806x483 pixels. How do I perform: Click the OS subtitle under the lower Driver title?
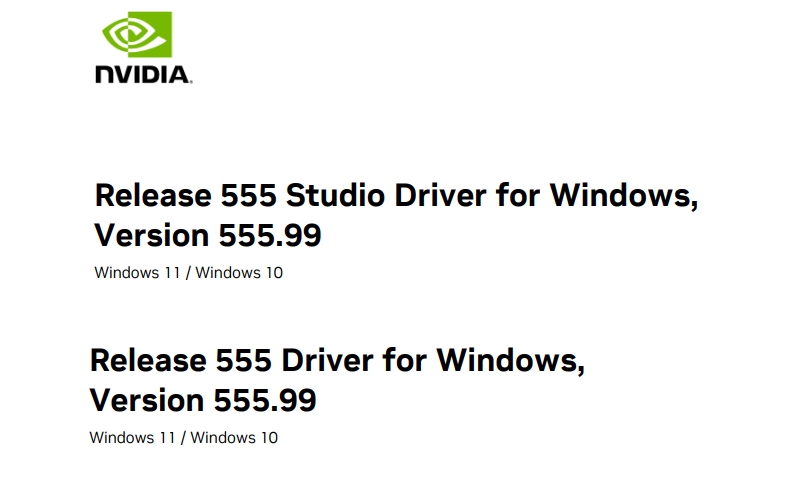pos(184,437)
